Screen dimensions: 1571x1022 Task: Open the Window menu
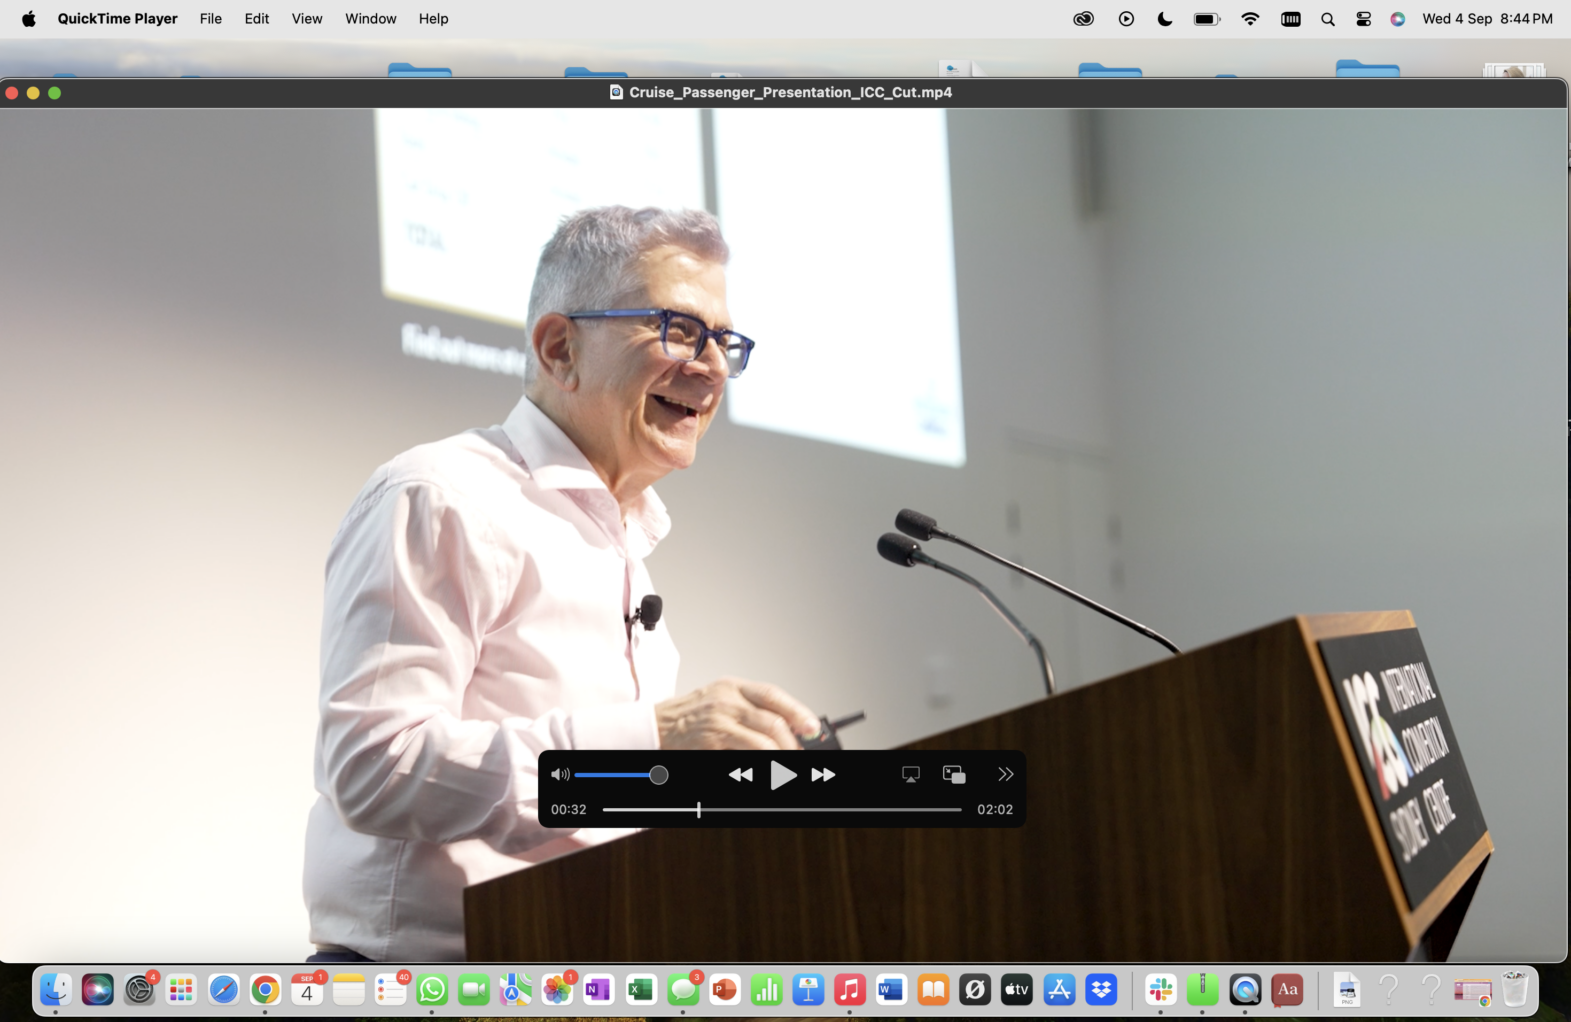pyautogui.click(x=371, y=19)
